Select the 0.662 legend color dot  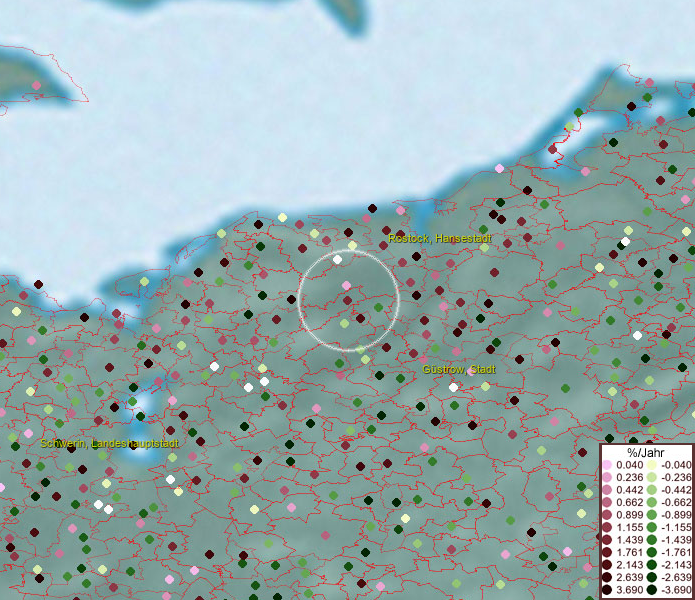tap(607, 503)
